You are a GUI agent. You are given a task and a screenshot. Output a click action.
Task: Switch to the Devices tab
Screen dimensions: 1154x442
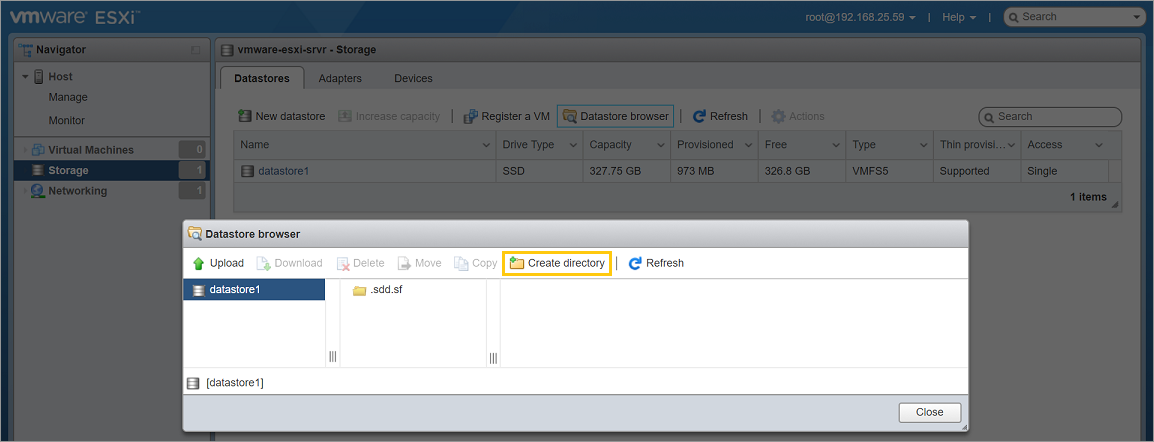[413, 78]
